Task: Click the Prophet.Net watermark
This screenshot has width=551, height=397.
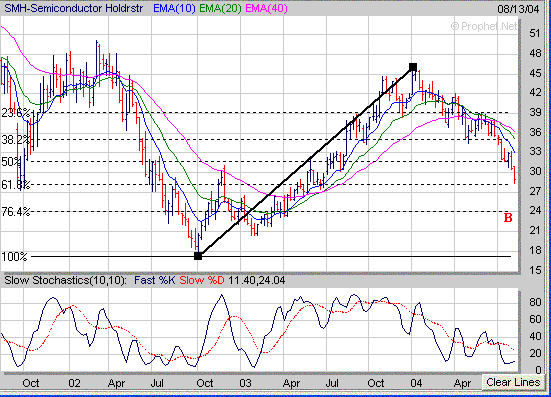Action: (x=484, y=26)
